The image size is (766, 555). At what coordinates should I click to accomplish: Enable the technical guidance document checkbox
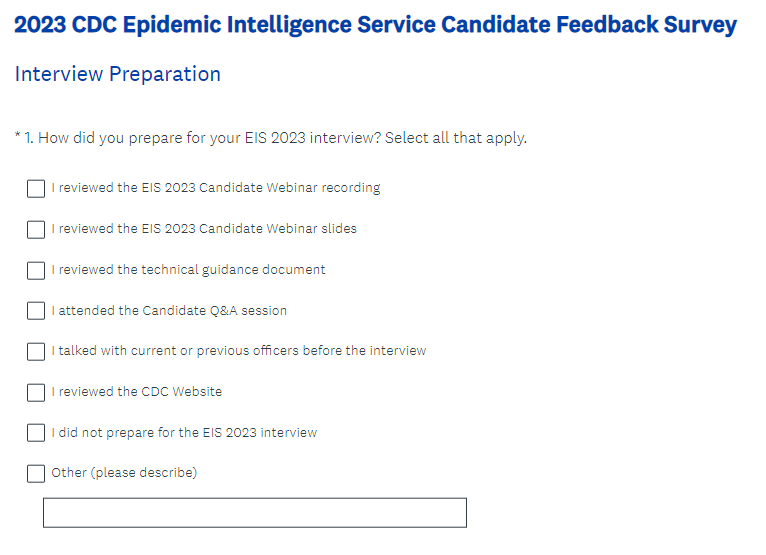coord(36,270)
